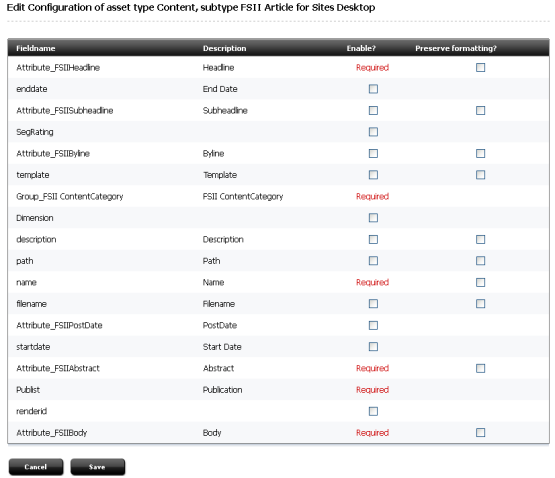The width and height of the screenshot is (555, 478).
Task: Check Preserve formatting for path row
Action: coord(480,261)
